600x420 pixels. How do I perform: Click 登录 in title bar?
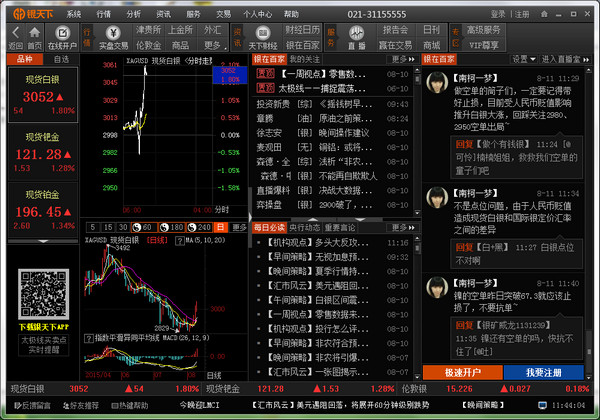tap(498, 14)
